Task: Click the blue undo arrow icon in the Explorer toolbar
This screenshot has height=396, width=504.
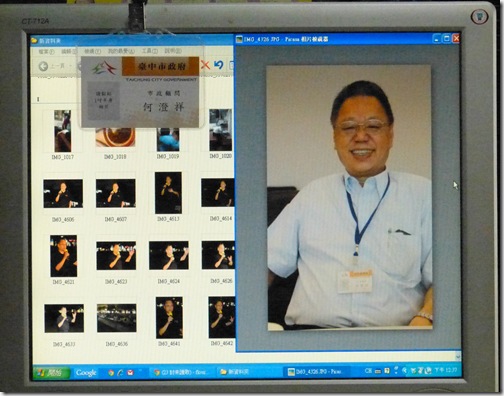Action: coord(219,65)
